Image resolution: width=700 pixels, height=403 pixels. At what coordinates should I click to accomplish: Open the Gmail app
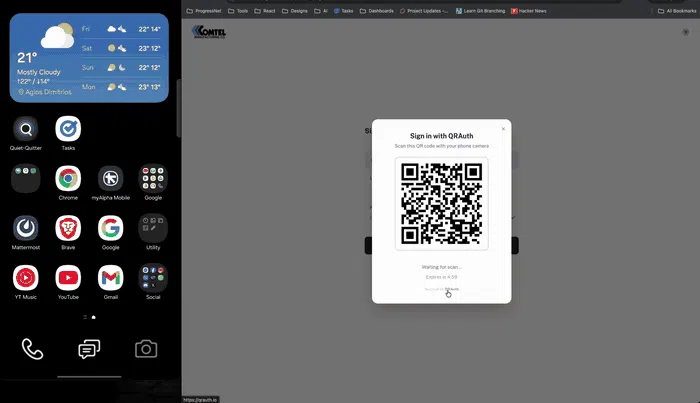click(111, 278)
